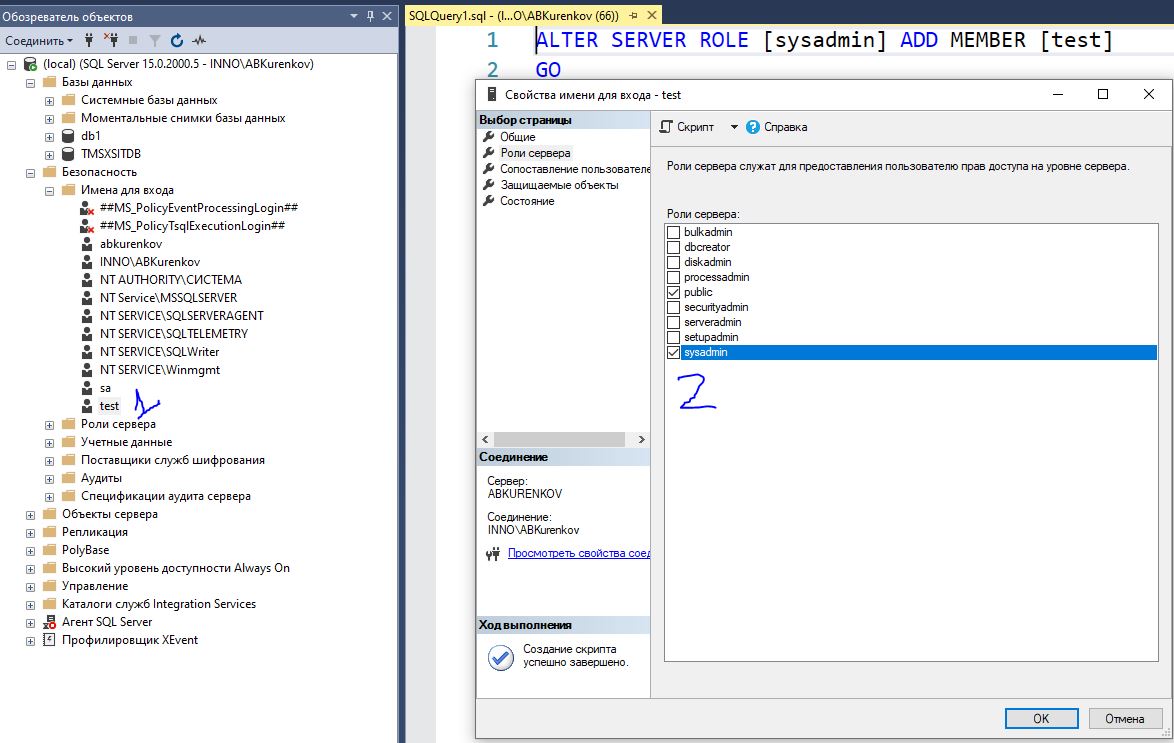This screenshot has height=743, width=1174.
Task: Refresh the Object Explorer tree
Action: 177,41
